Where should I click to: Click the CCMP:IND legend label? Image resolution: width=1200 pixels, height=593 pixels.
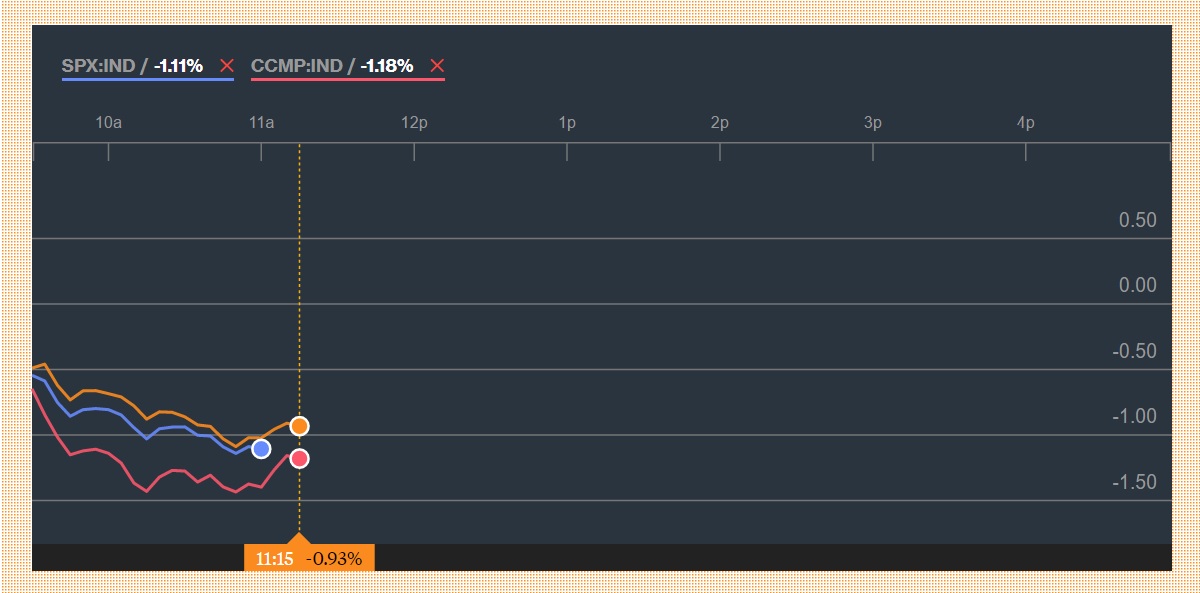[x=296, y=66]
